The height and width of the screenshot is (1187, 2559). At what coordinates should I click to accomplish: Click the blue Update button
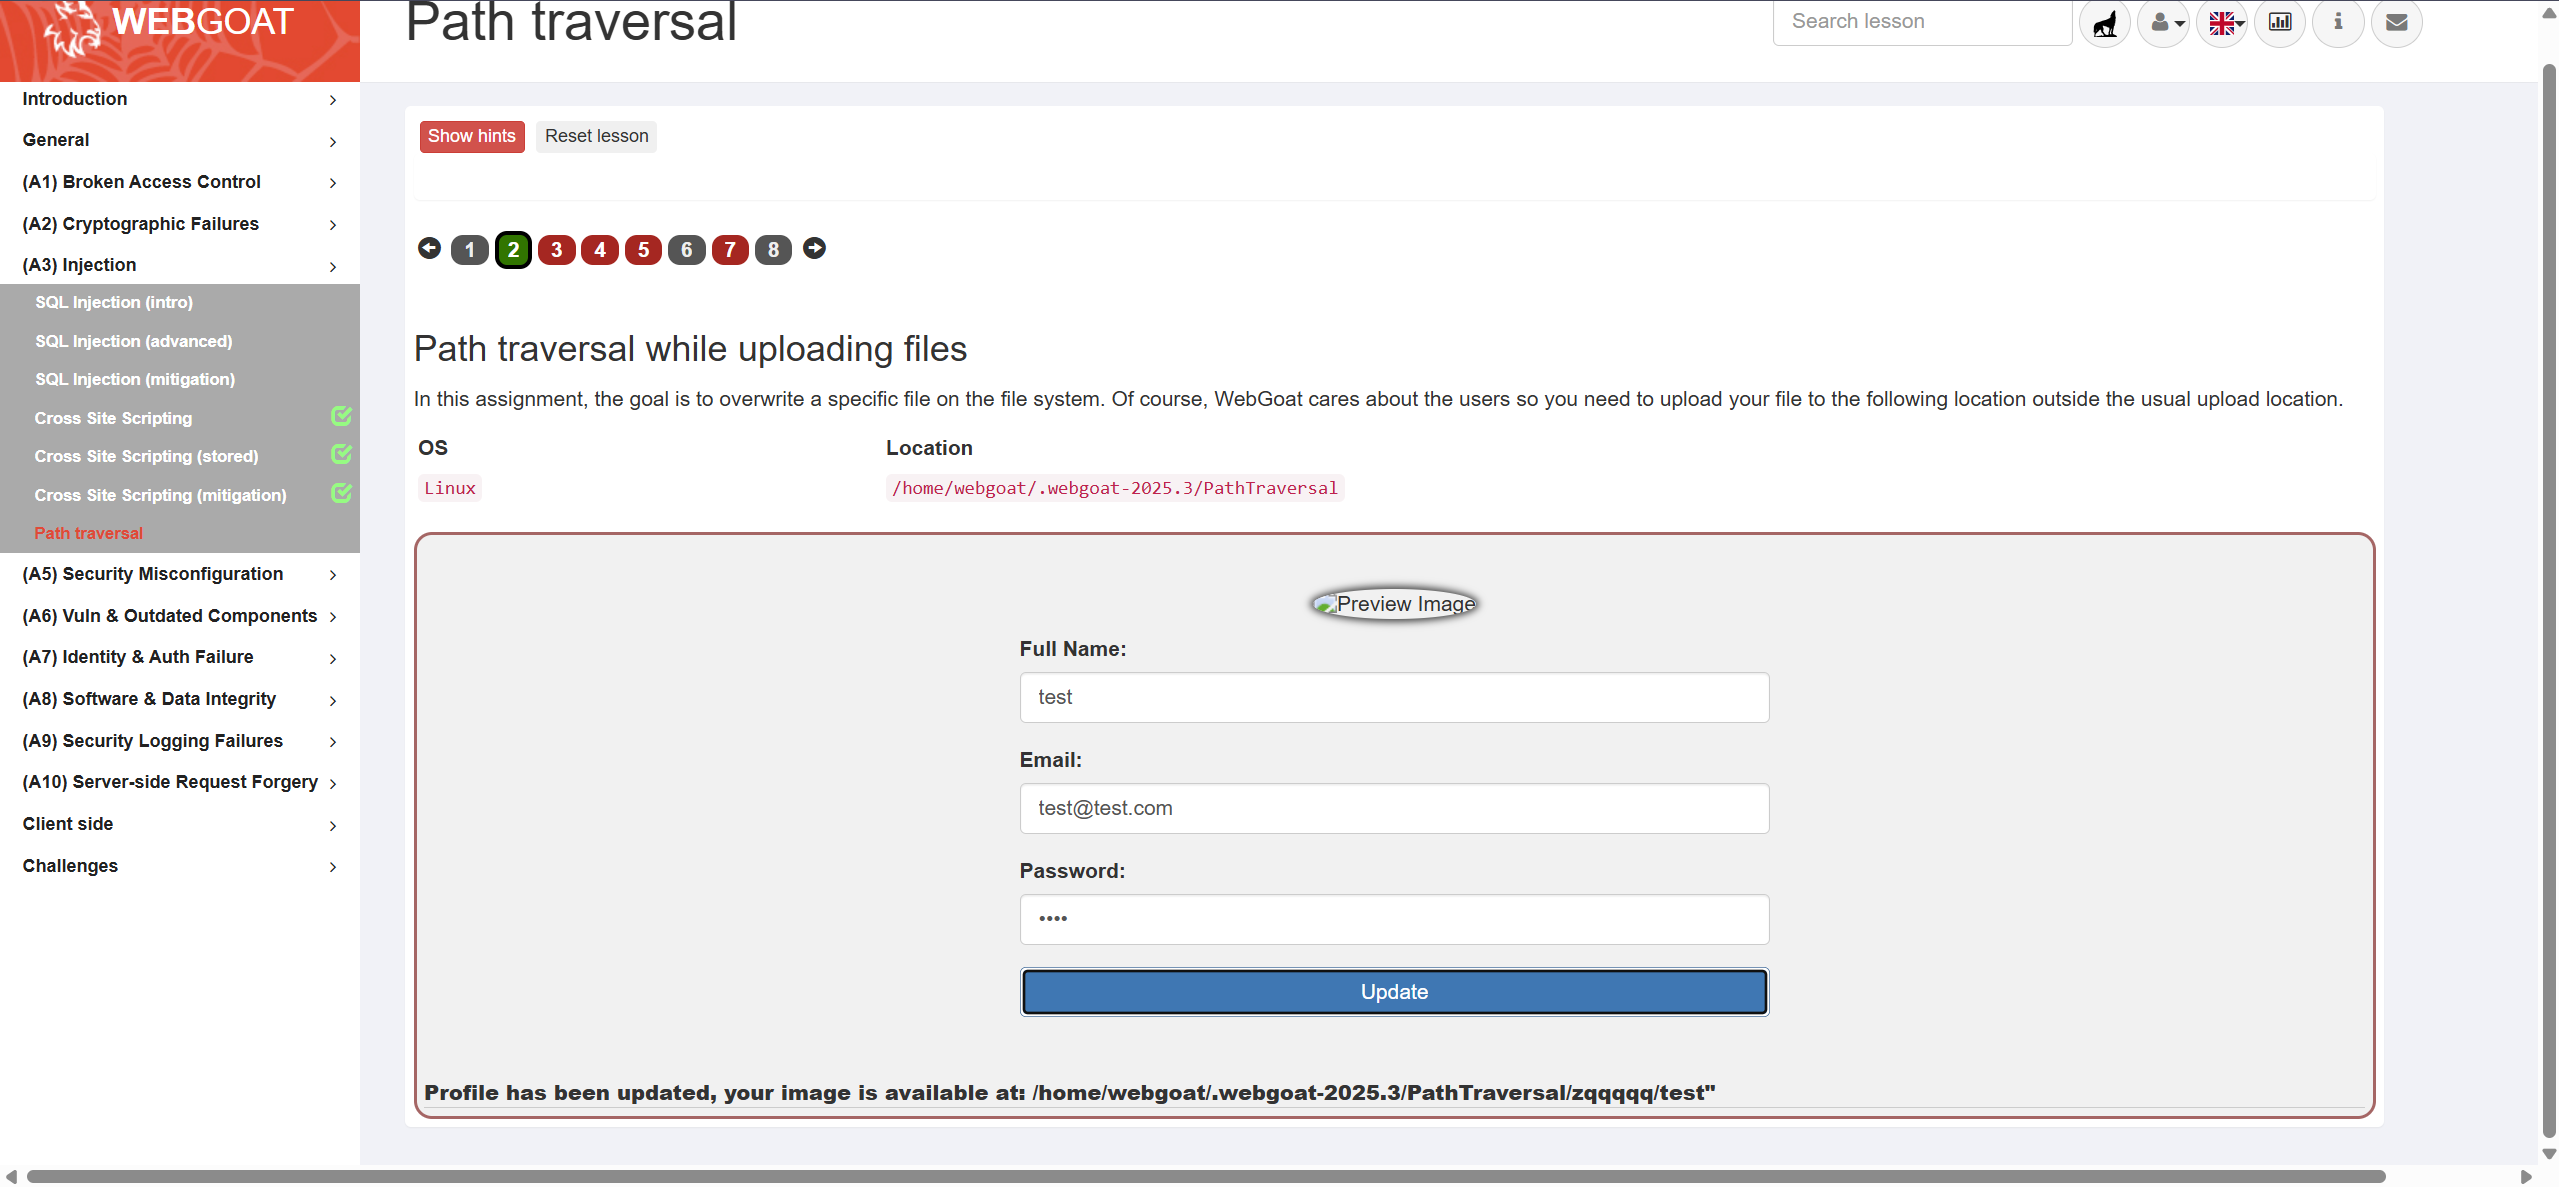1394,992
